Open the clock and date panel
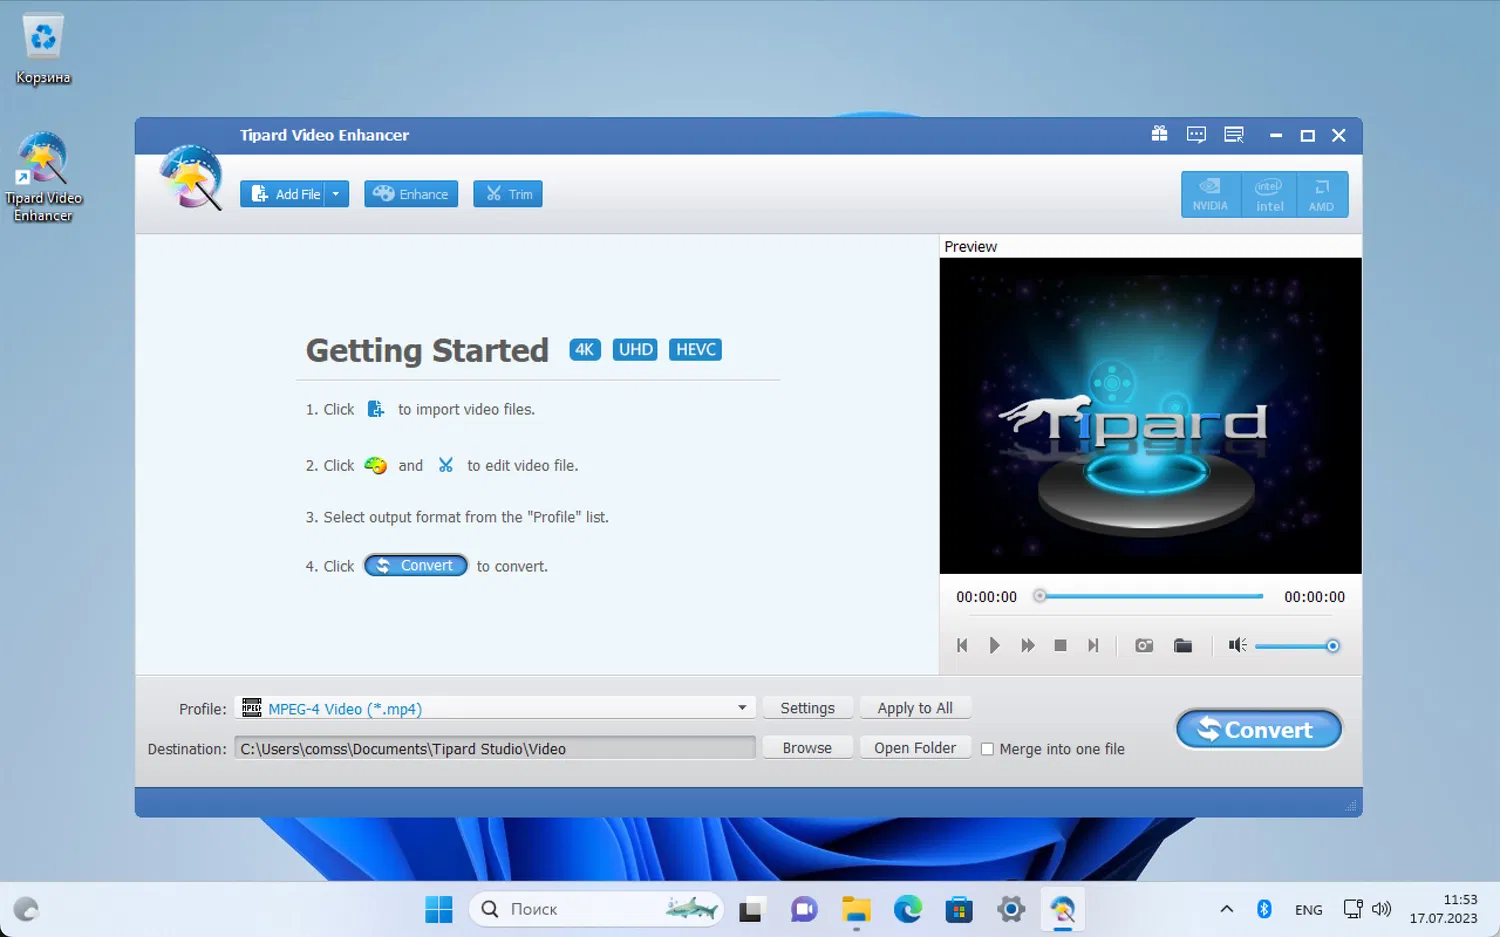 (1443, 909)
